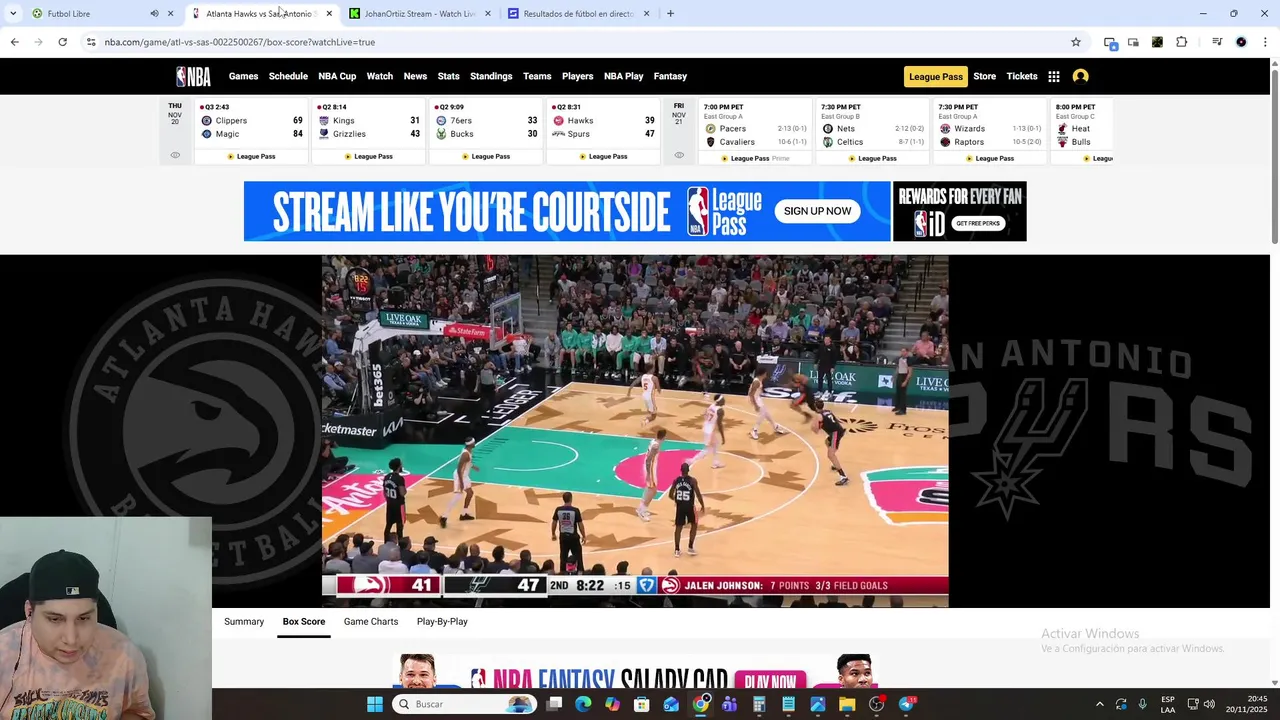
Task: Open Copilot from the taskbar
Action: click(612, 704)
